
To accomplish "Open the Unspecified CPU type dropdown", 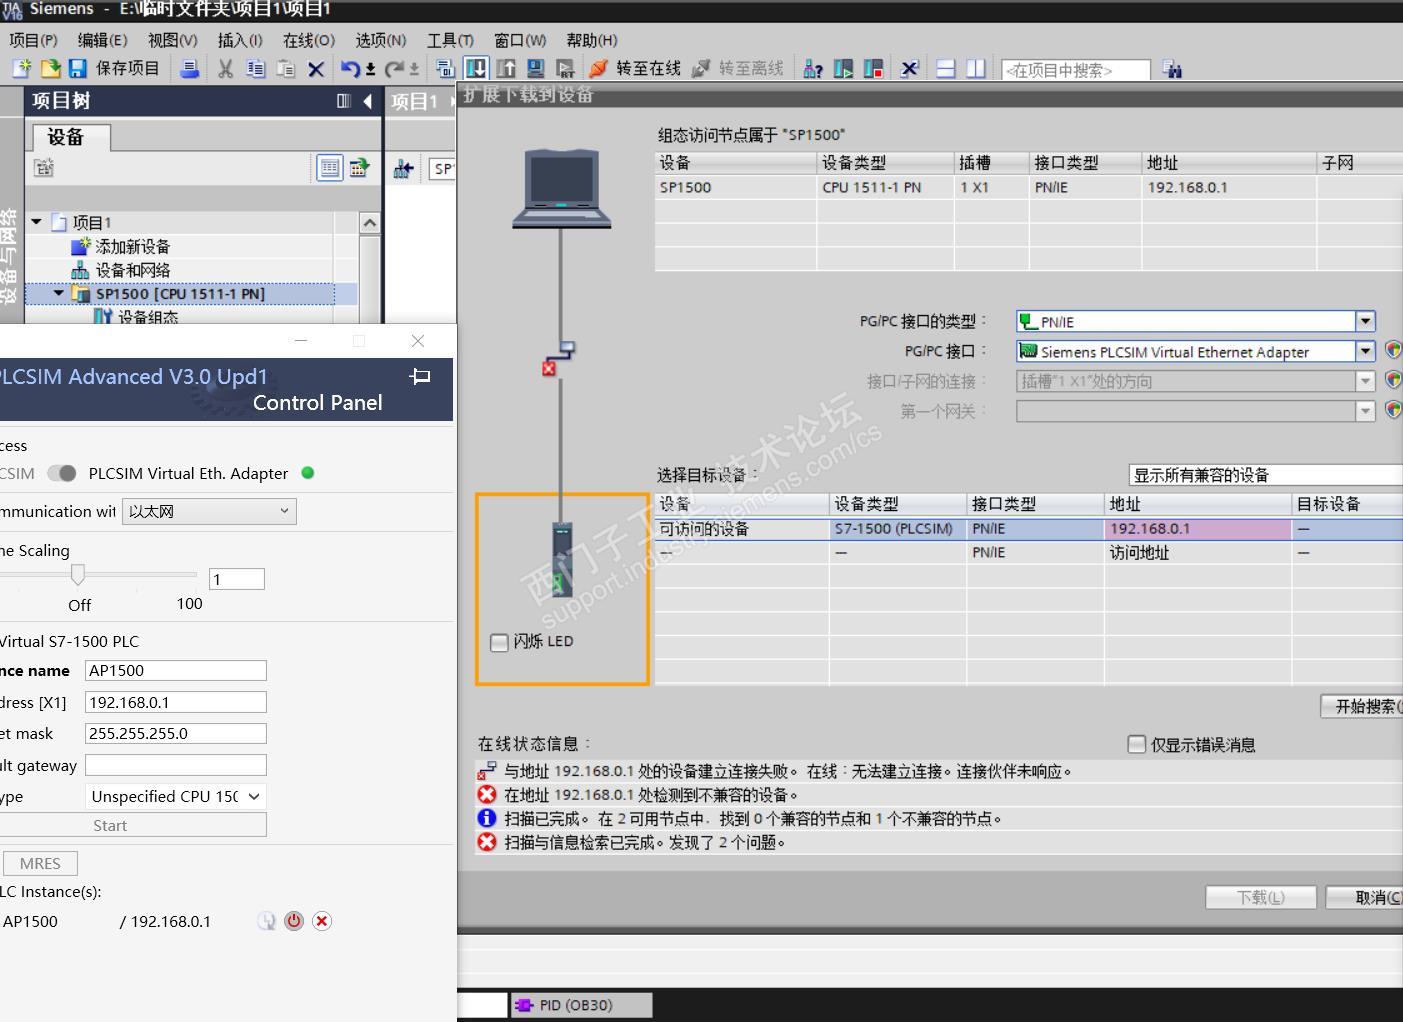I will tap(176, 796).
